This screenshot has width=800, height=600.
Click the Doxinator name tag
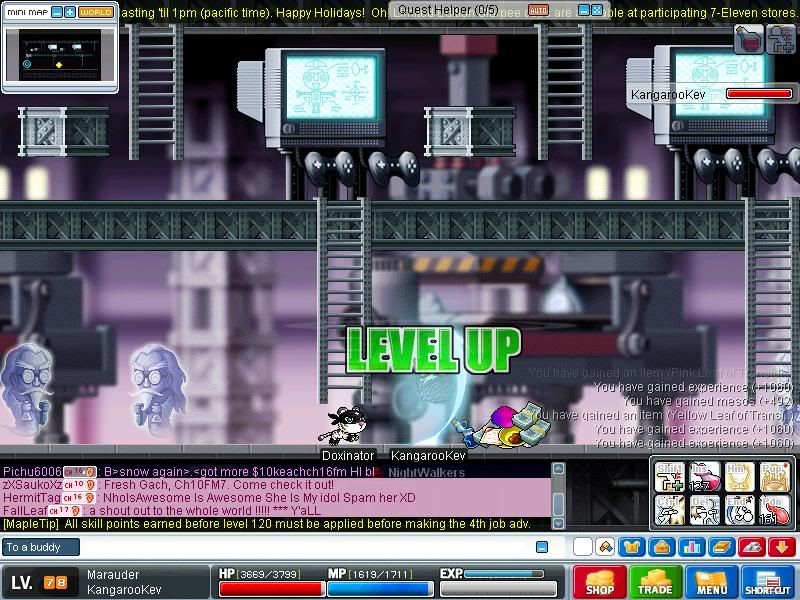tap(348, 456)
